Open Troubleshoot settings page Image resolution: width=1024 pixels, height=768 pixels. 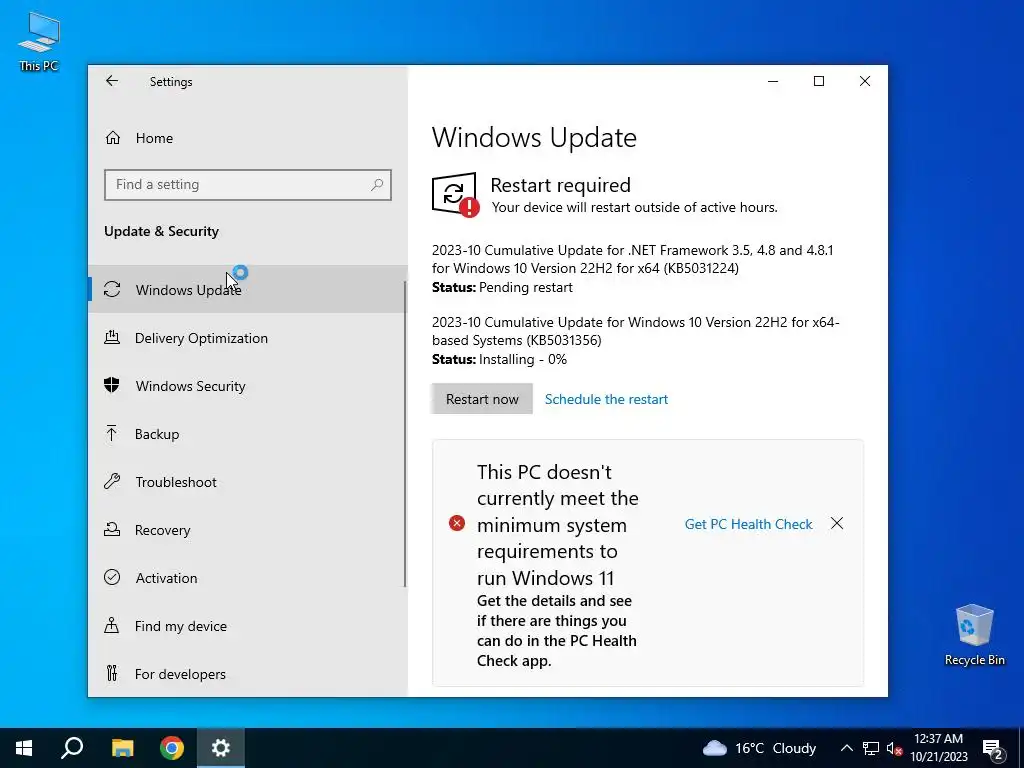[248, 482]
